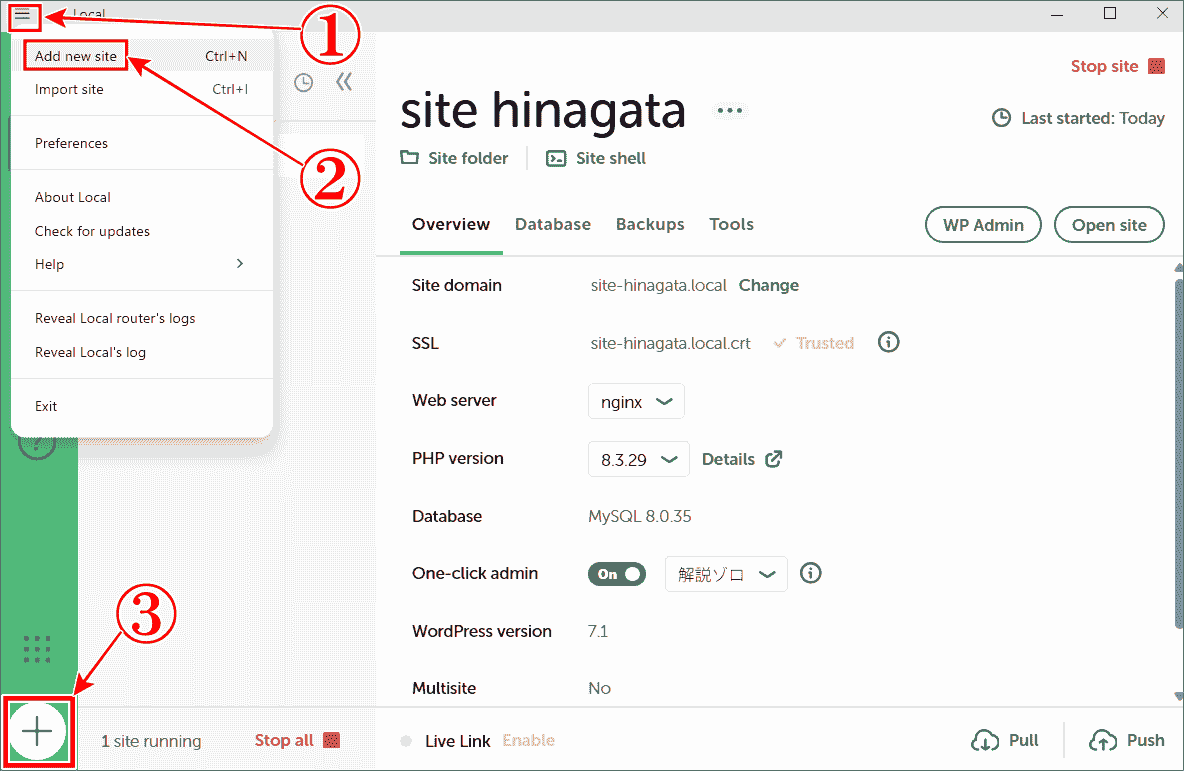Click the site-hinagata.local domain text
The image size is (1184, 771).
[x=658, y=285]
